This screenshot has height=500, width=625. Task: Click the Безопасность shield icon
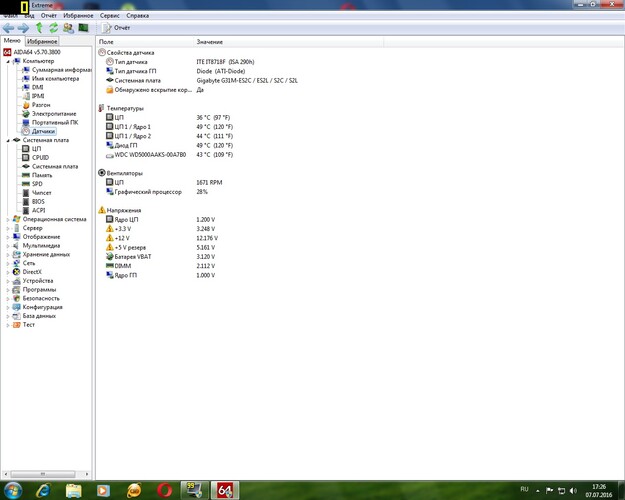(16, 298)
